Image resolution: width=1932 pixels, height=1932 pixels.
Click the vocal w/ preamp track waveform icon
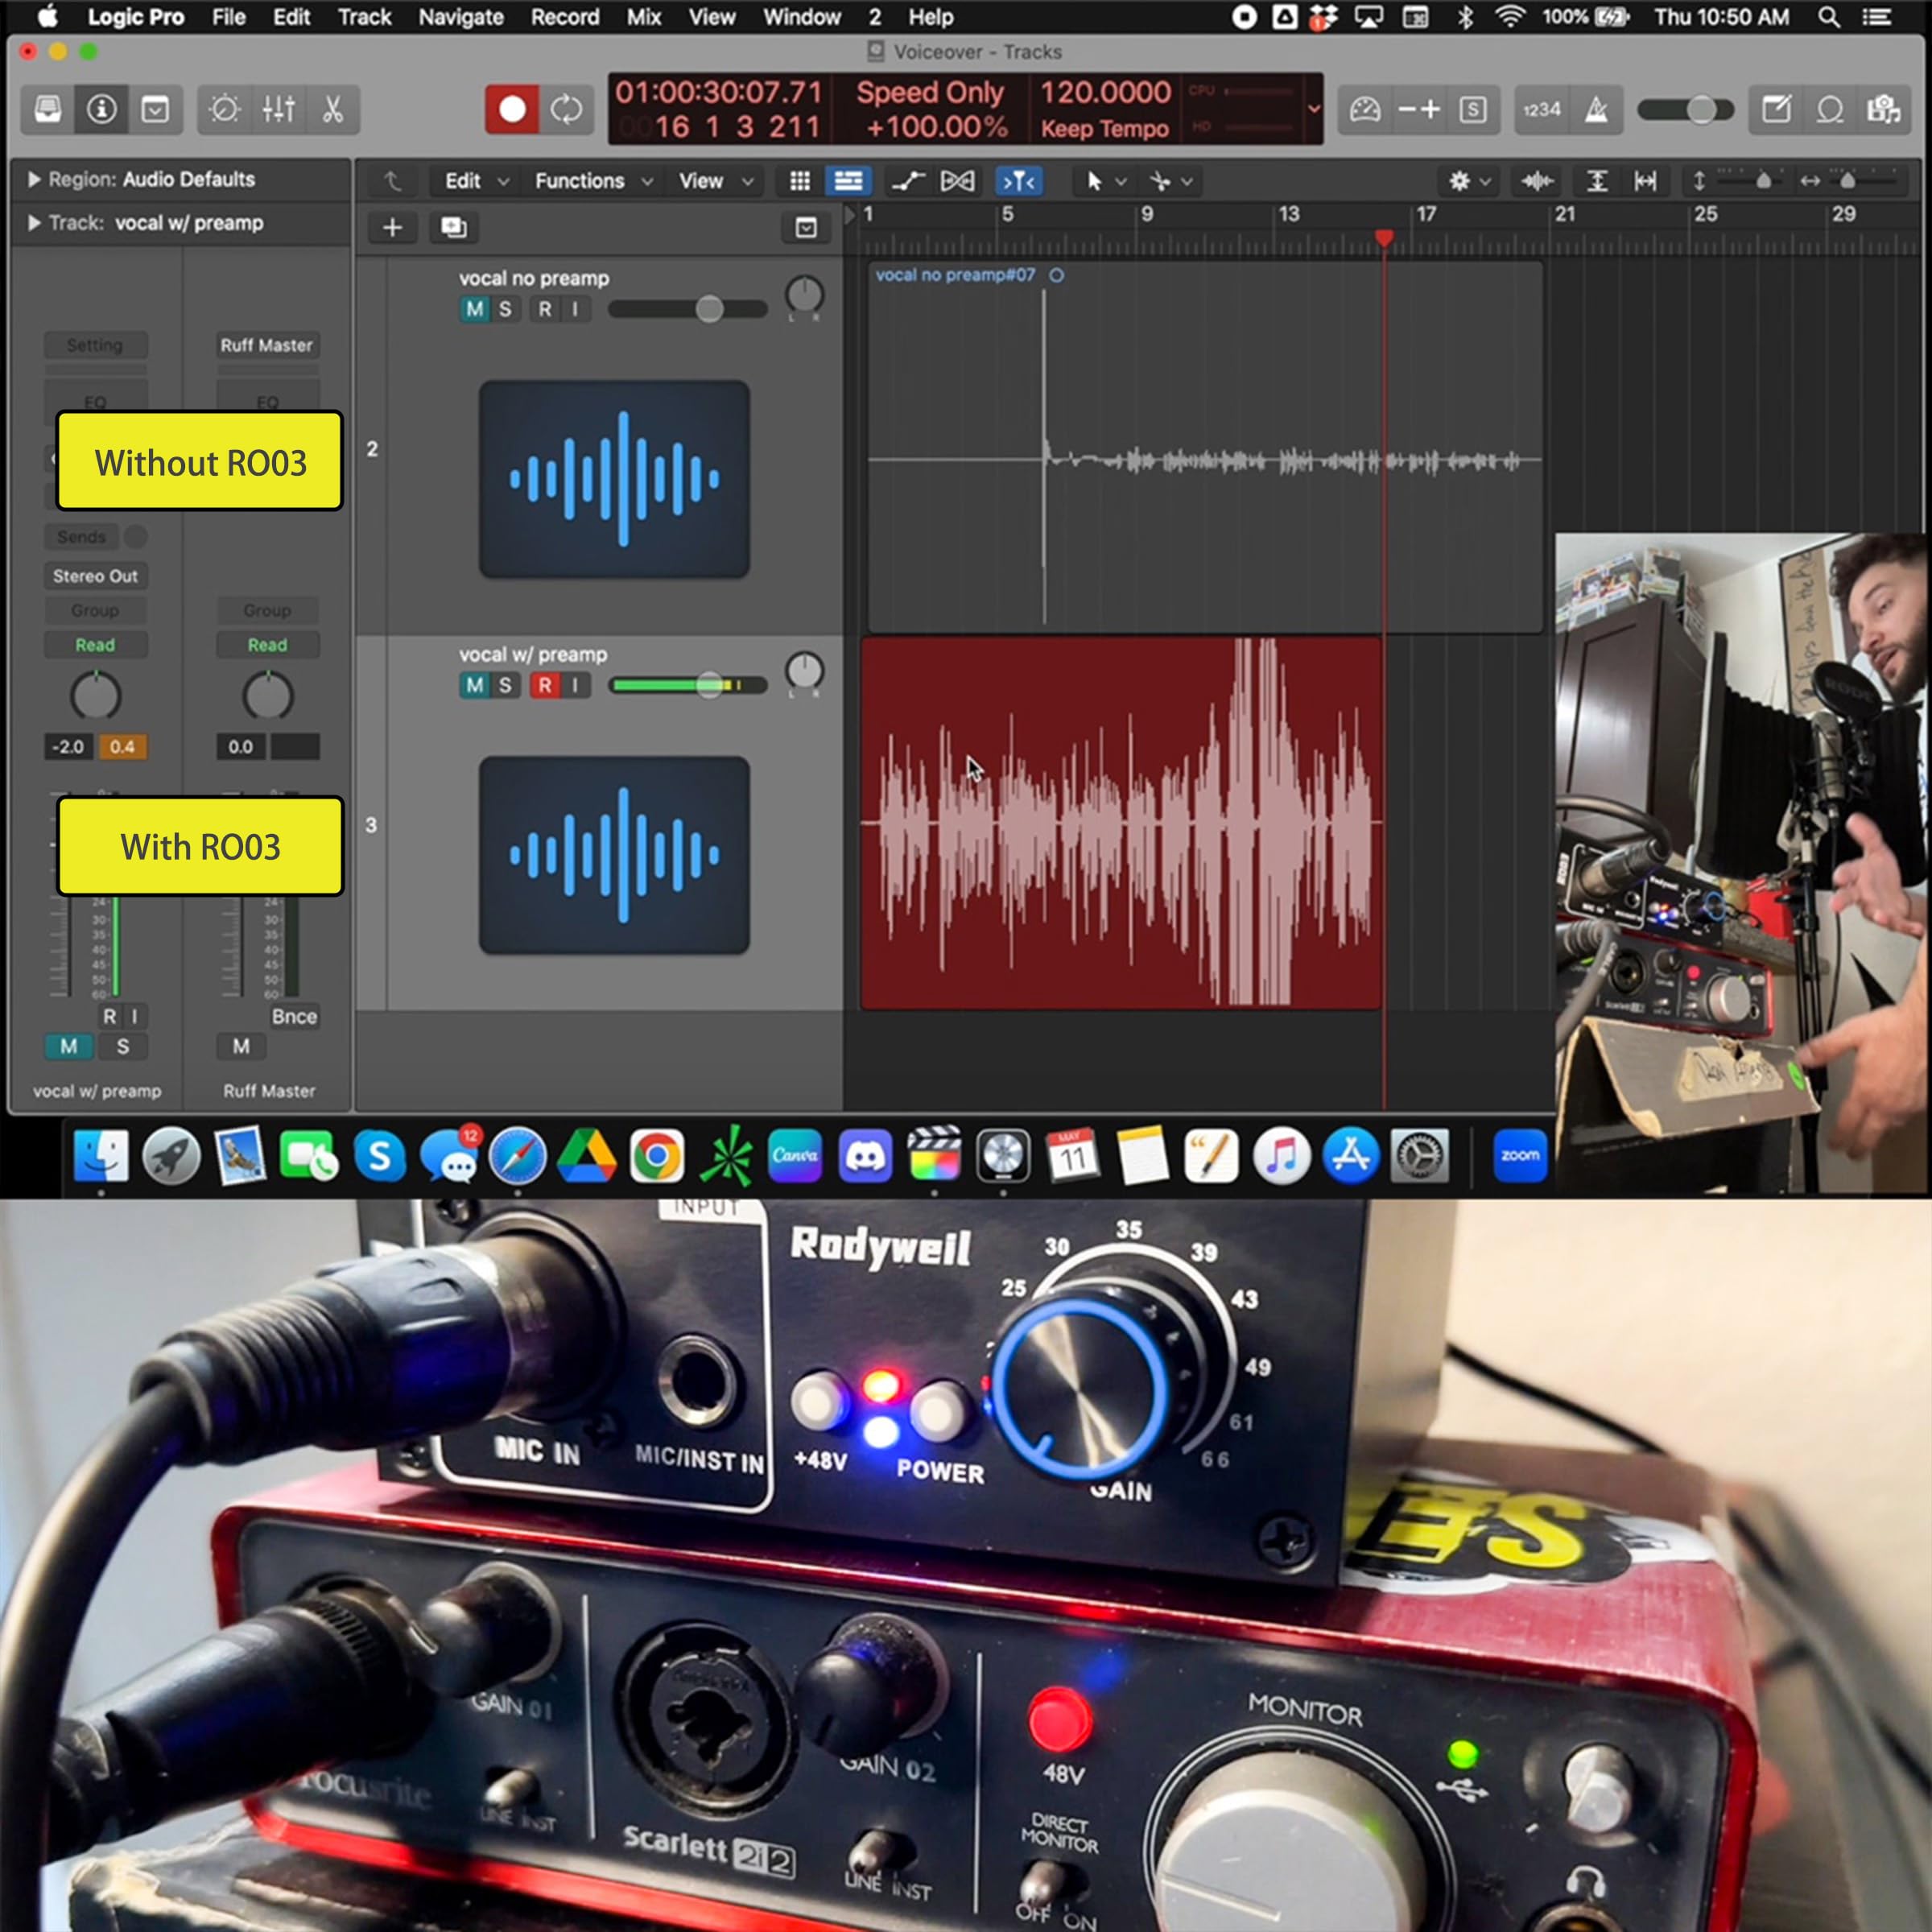[614, 855]
